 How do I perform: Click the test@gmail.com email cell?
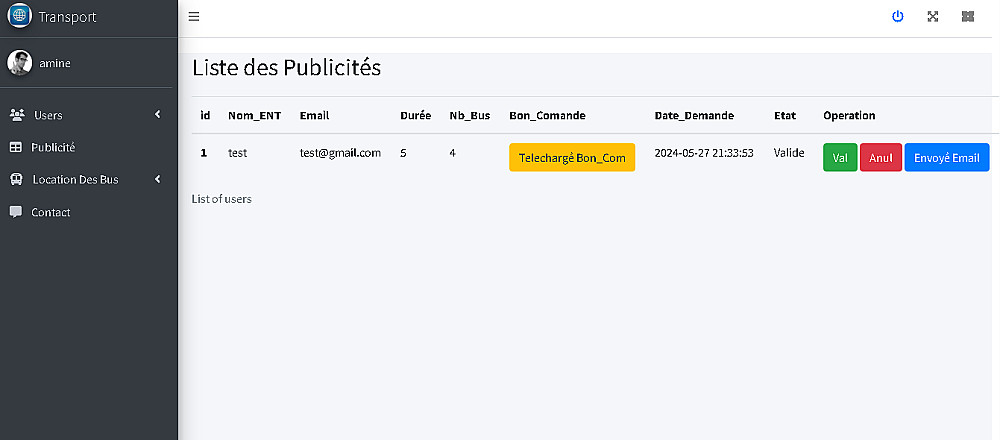pos(340,153)
